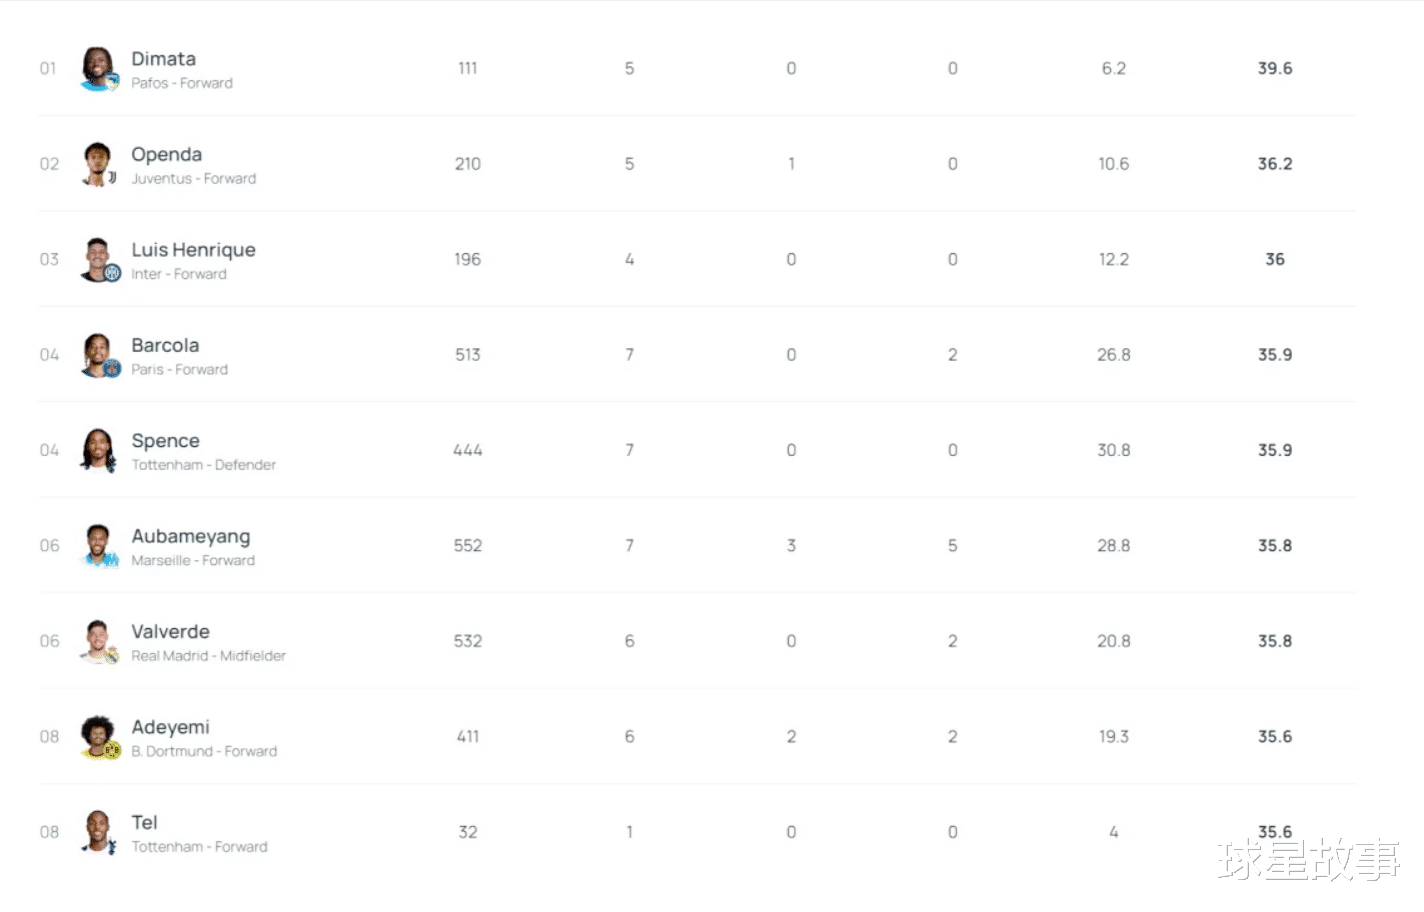1424x912 pixels.
Task: Click Openda's player avatar
Action: pos(98,164)
